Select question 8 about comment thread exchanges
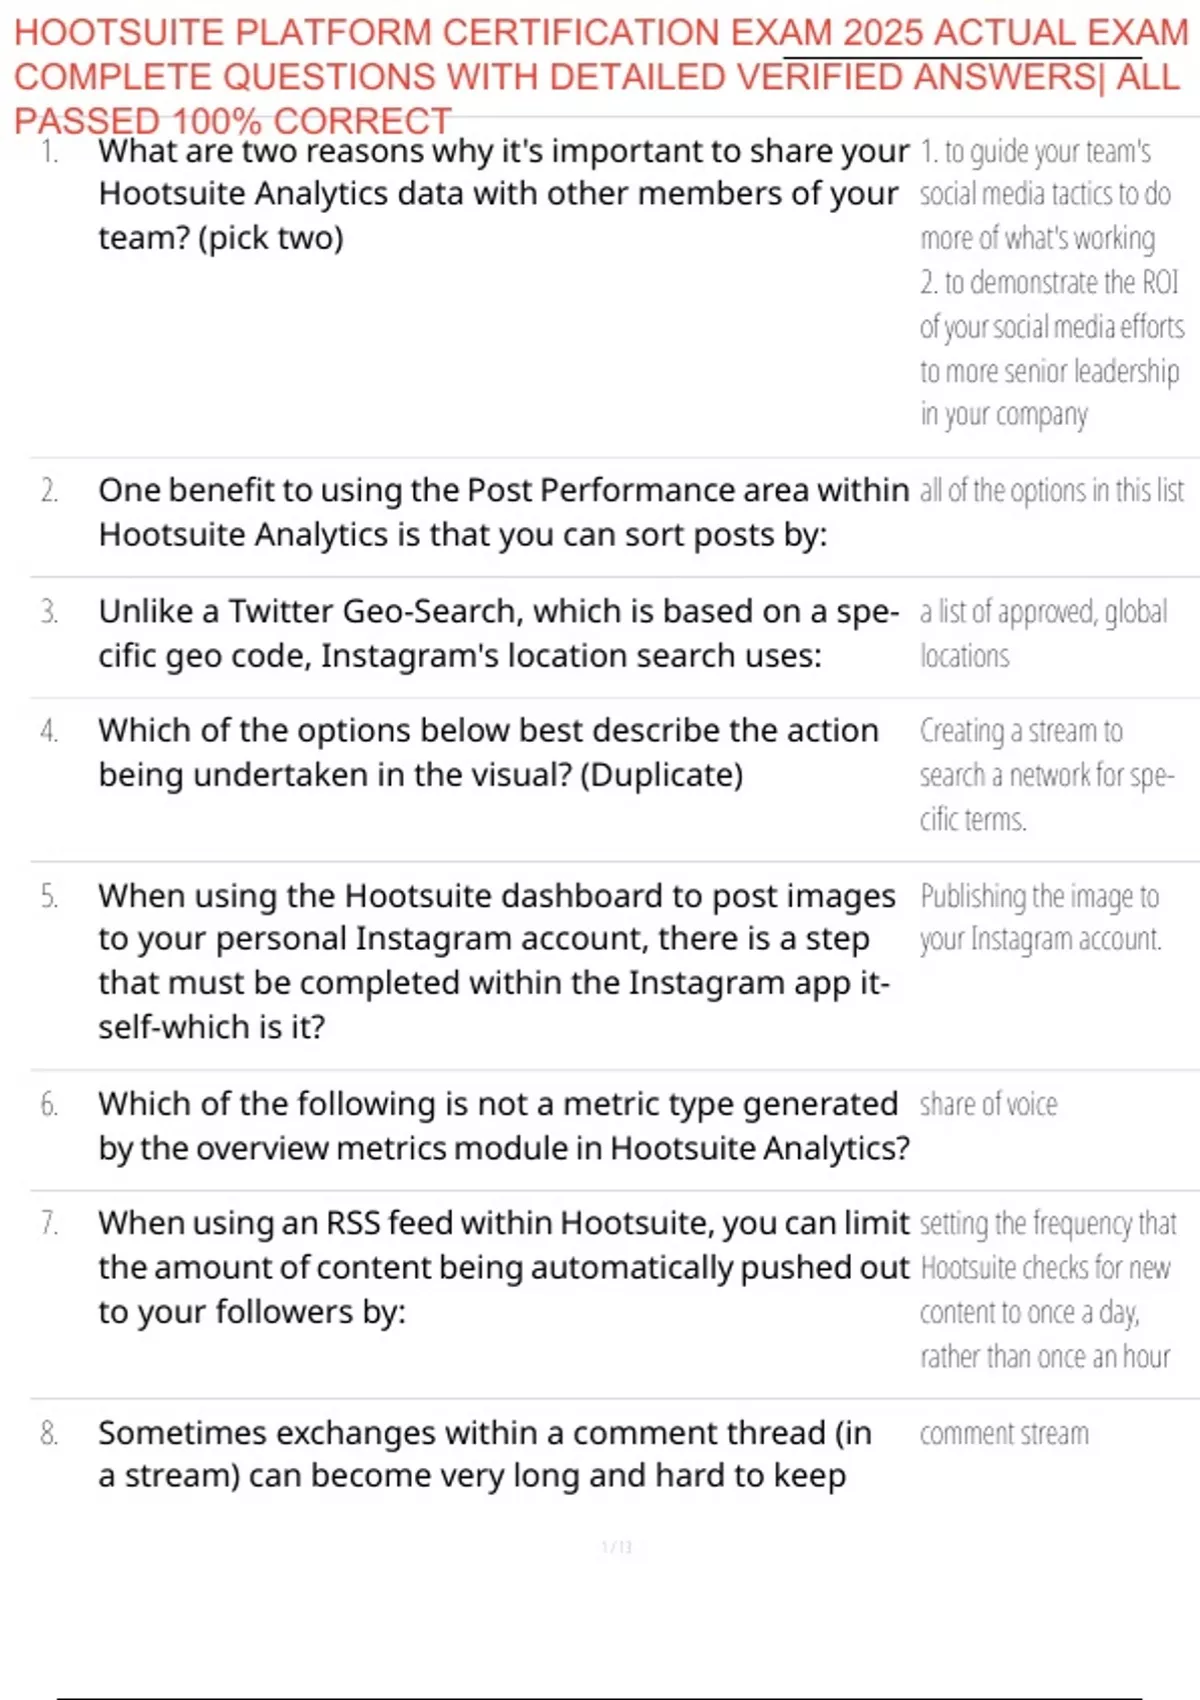The image size is (1200, 1700). click(x=484, y=1454)
